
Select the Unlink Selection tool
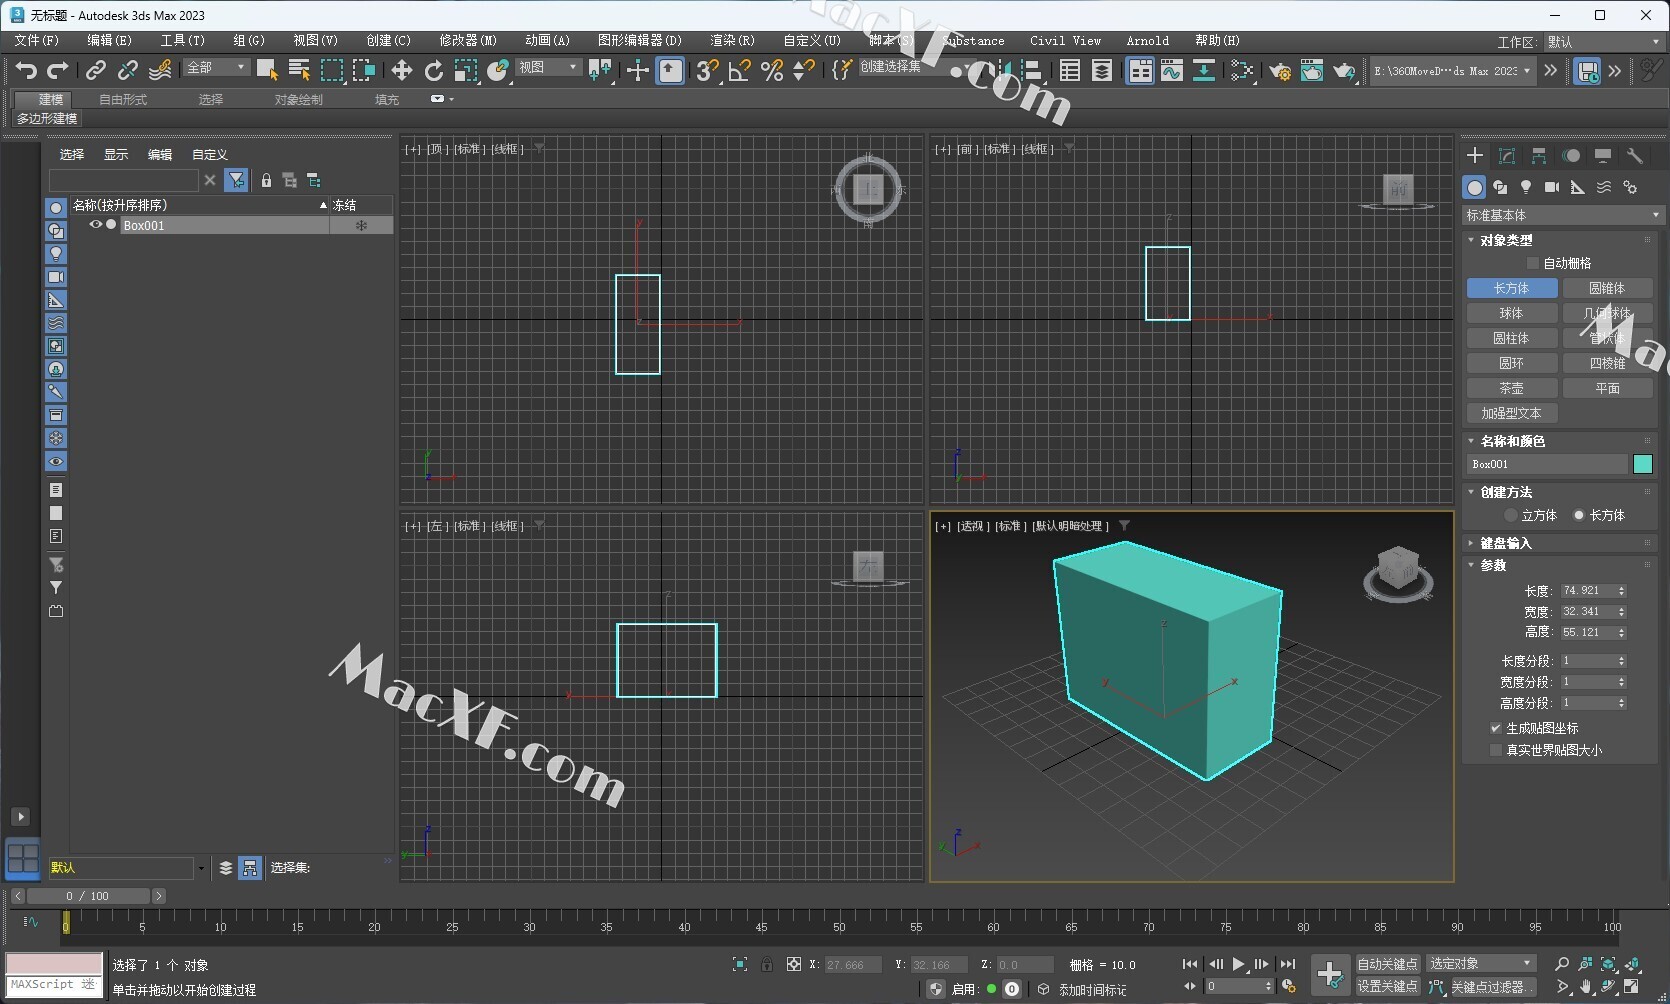127,70
